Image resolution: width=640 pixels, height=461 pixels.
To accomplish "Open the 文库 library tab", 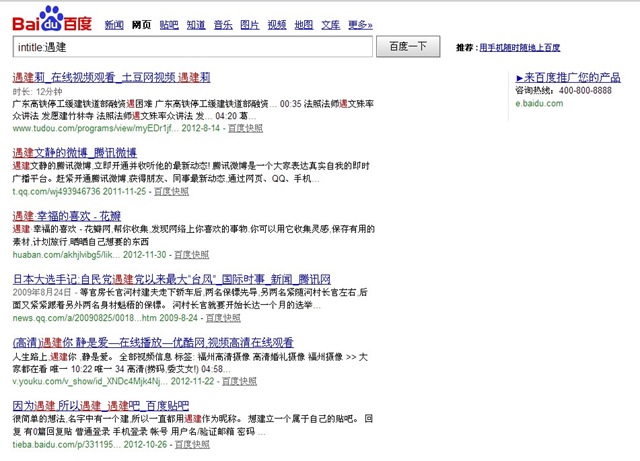I will tap(331, 25).
